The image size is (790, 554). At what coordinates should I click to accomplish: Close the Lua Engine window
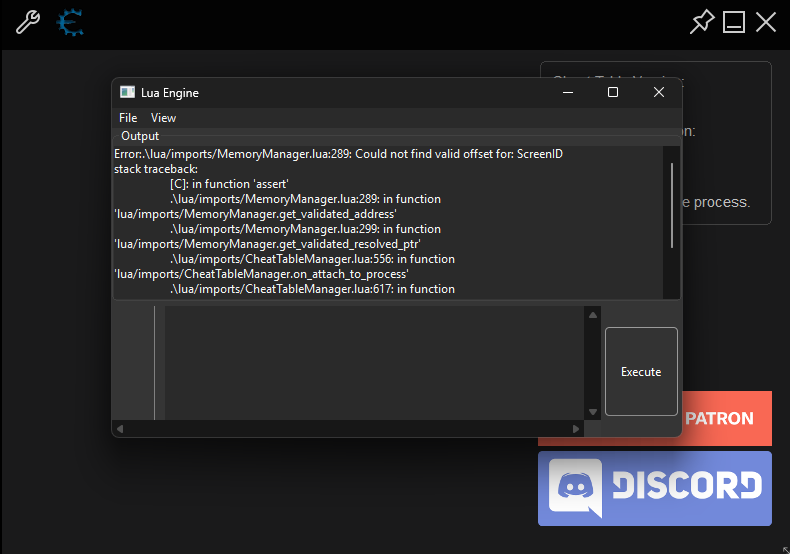[658, 92]
